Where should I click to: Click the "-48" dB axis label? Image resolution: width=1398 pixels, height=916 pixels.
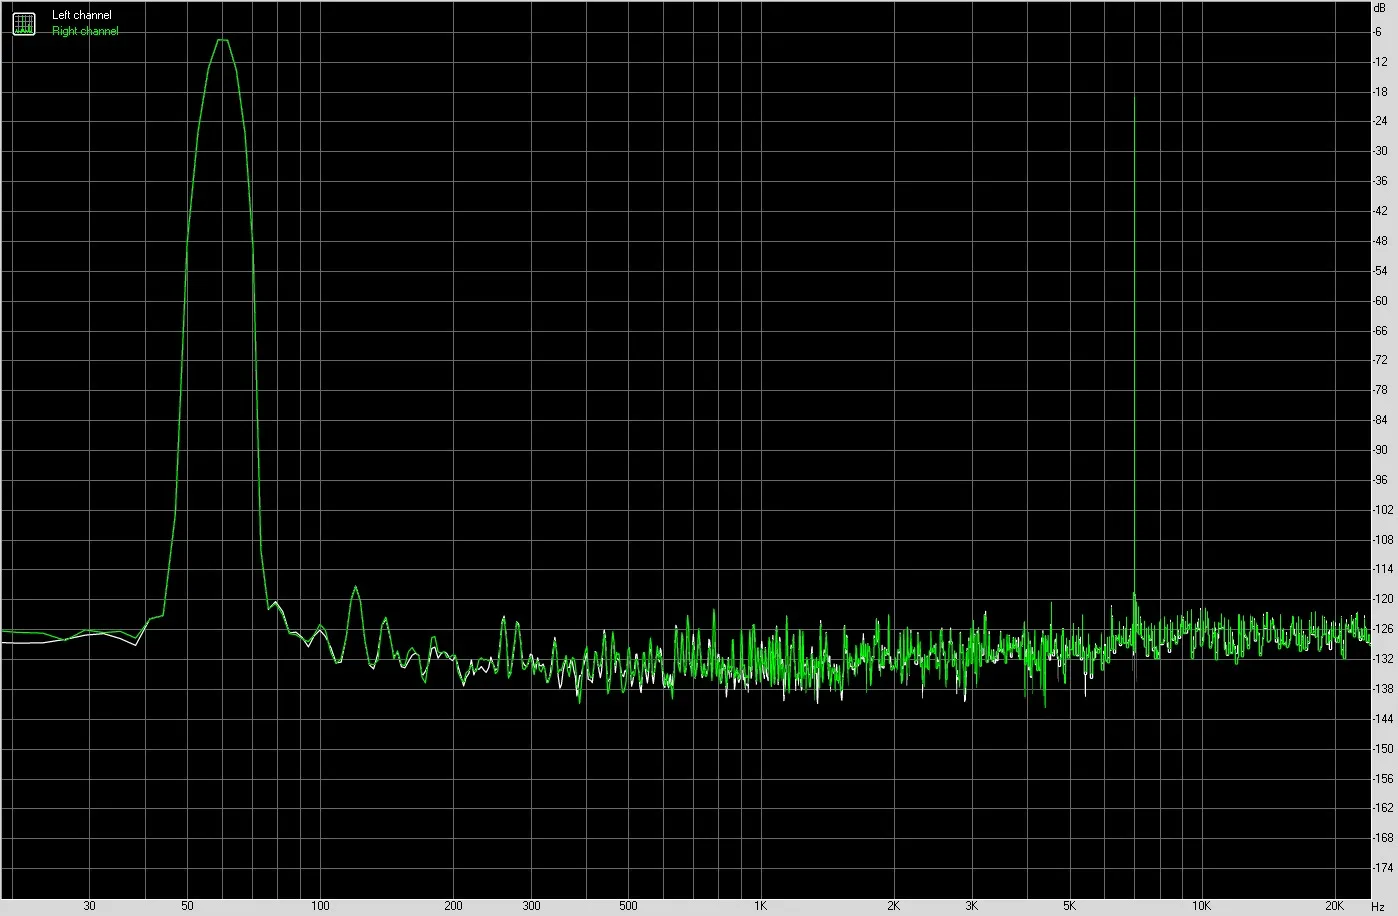pyautogui.click(x=1380, y=241)
